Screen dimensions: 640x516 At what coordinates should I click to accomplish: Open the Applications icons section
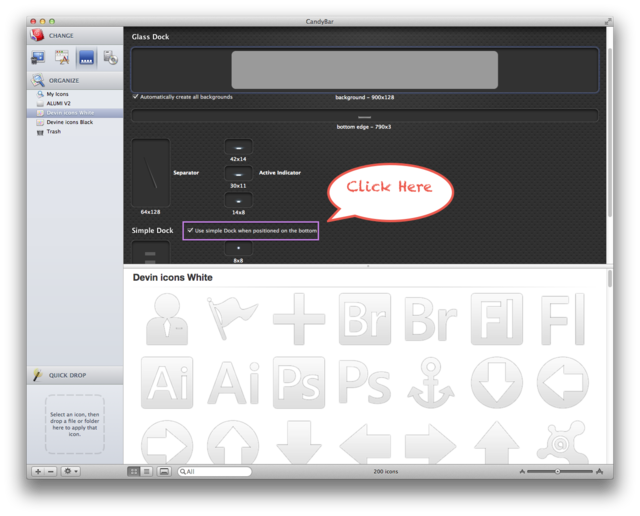click(x=62, y=58)
